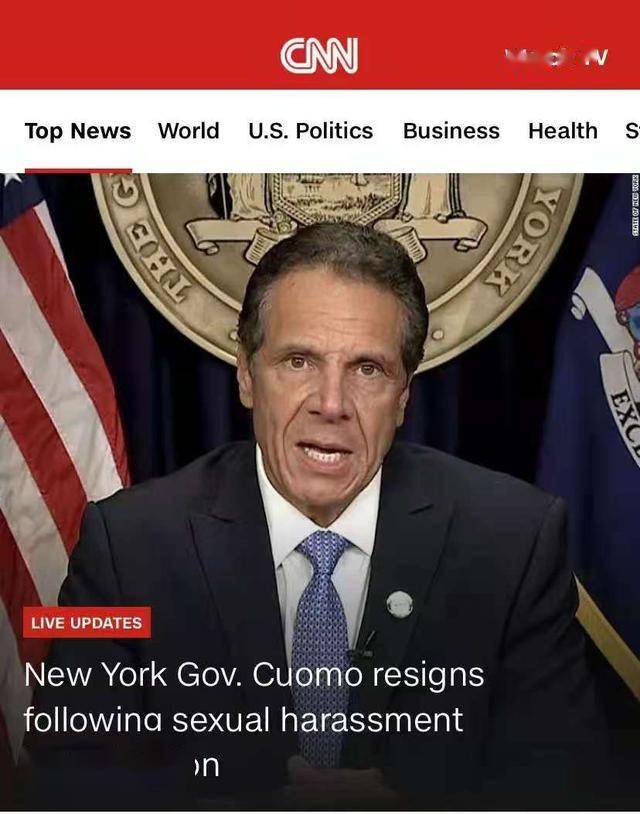The height and width of the screenshot is (814, 640).
Task: Tap the truncated 'on' text in the headline
Action: click(207, 766)
